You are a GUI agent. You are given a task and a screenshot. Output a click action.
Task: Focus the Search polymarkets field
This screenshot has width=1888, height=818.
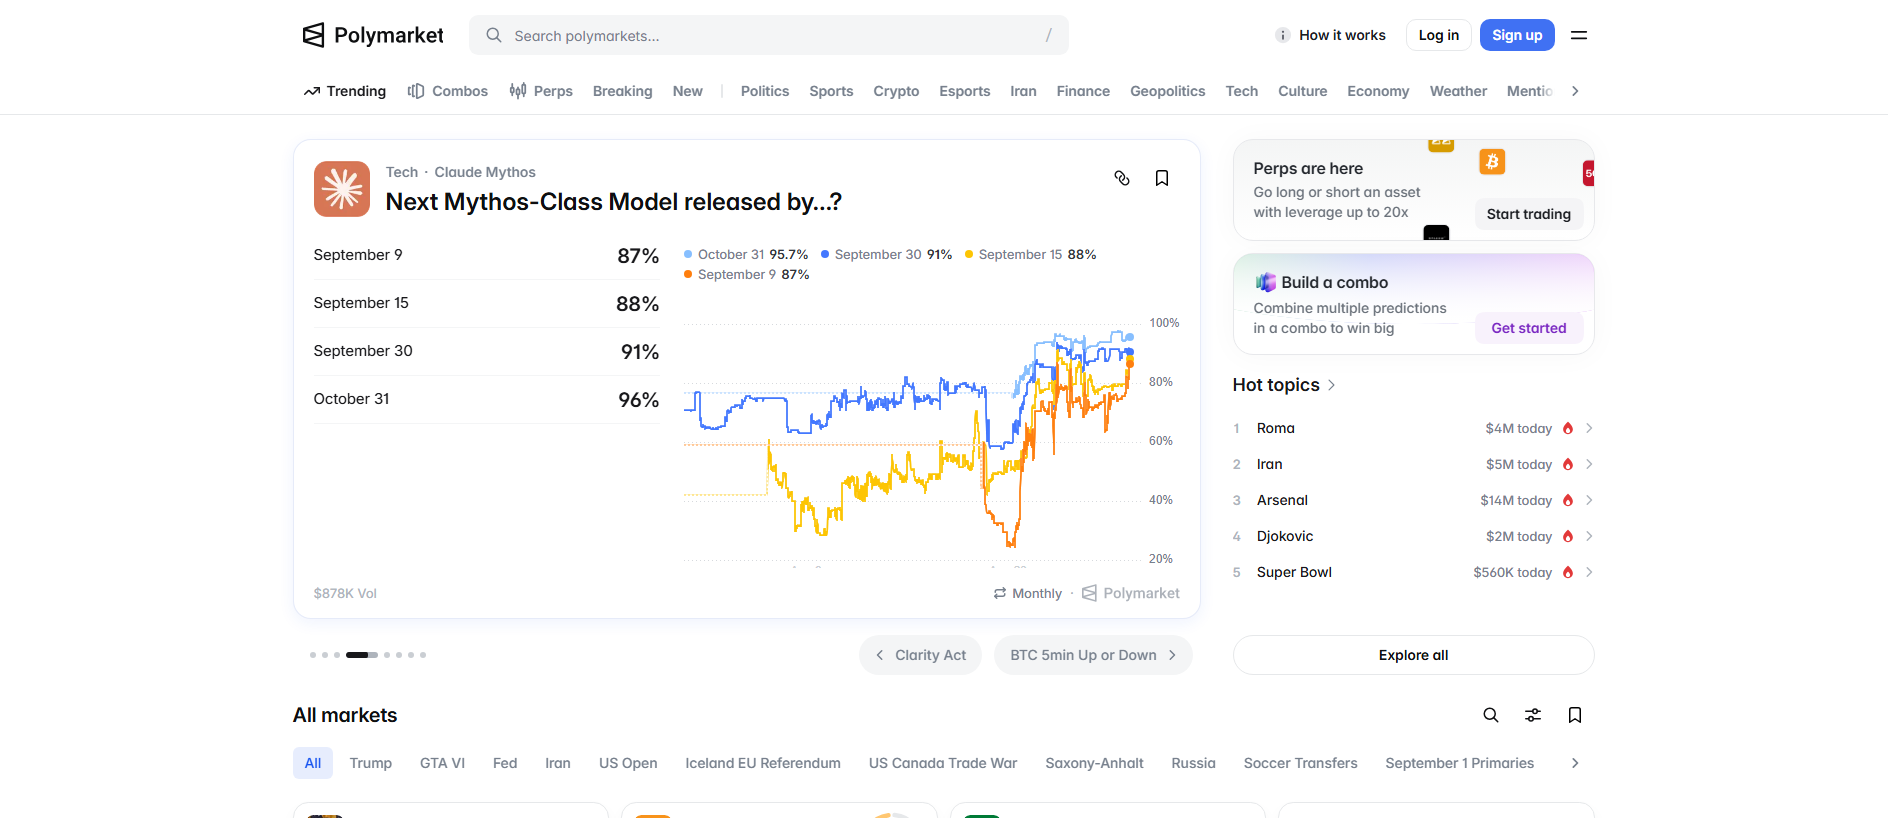click(768, 35)
